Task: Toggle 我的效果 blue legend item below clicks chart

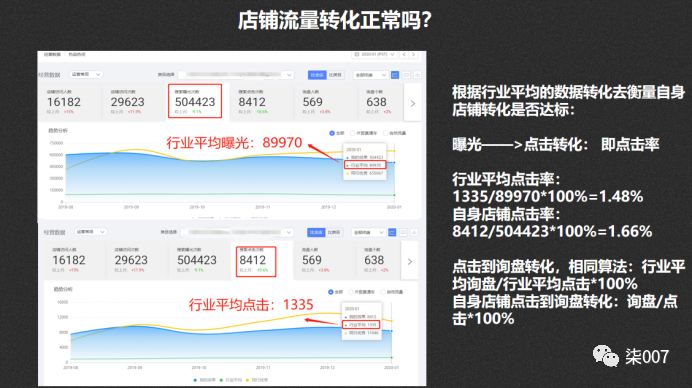Action: pyautogui.click(x=205, y=380)
